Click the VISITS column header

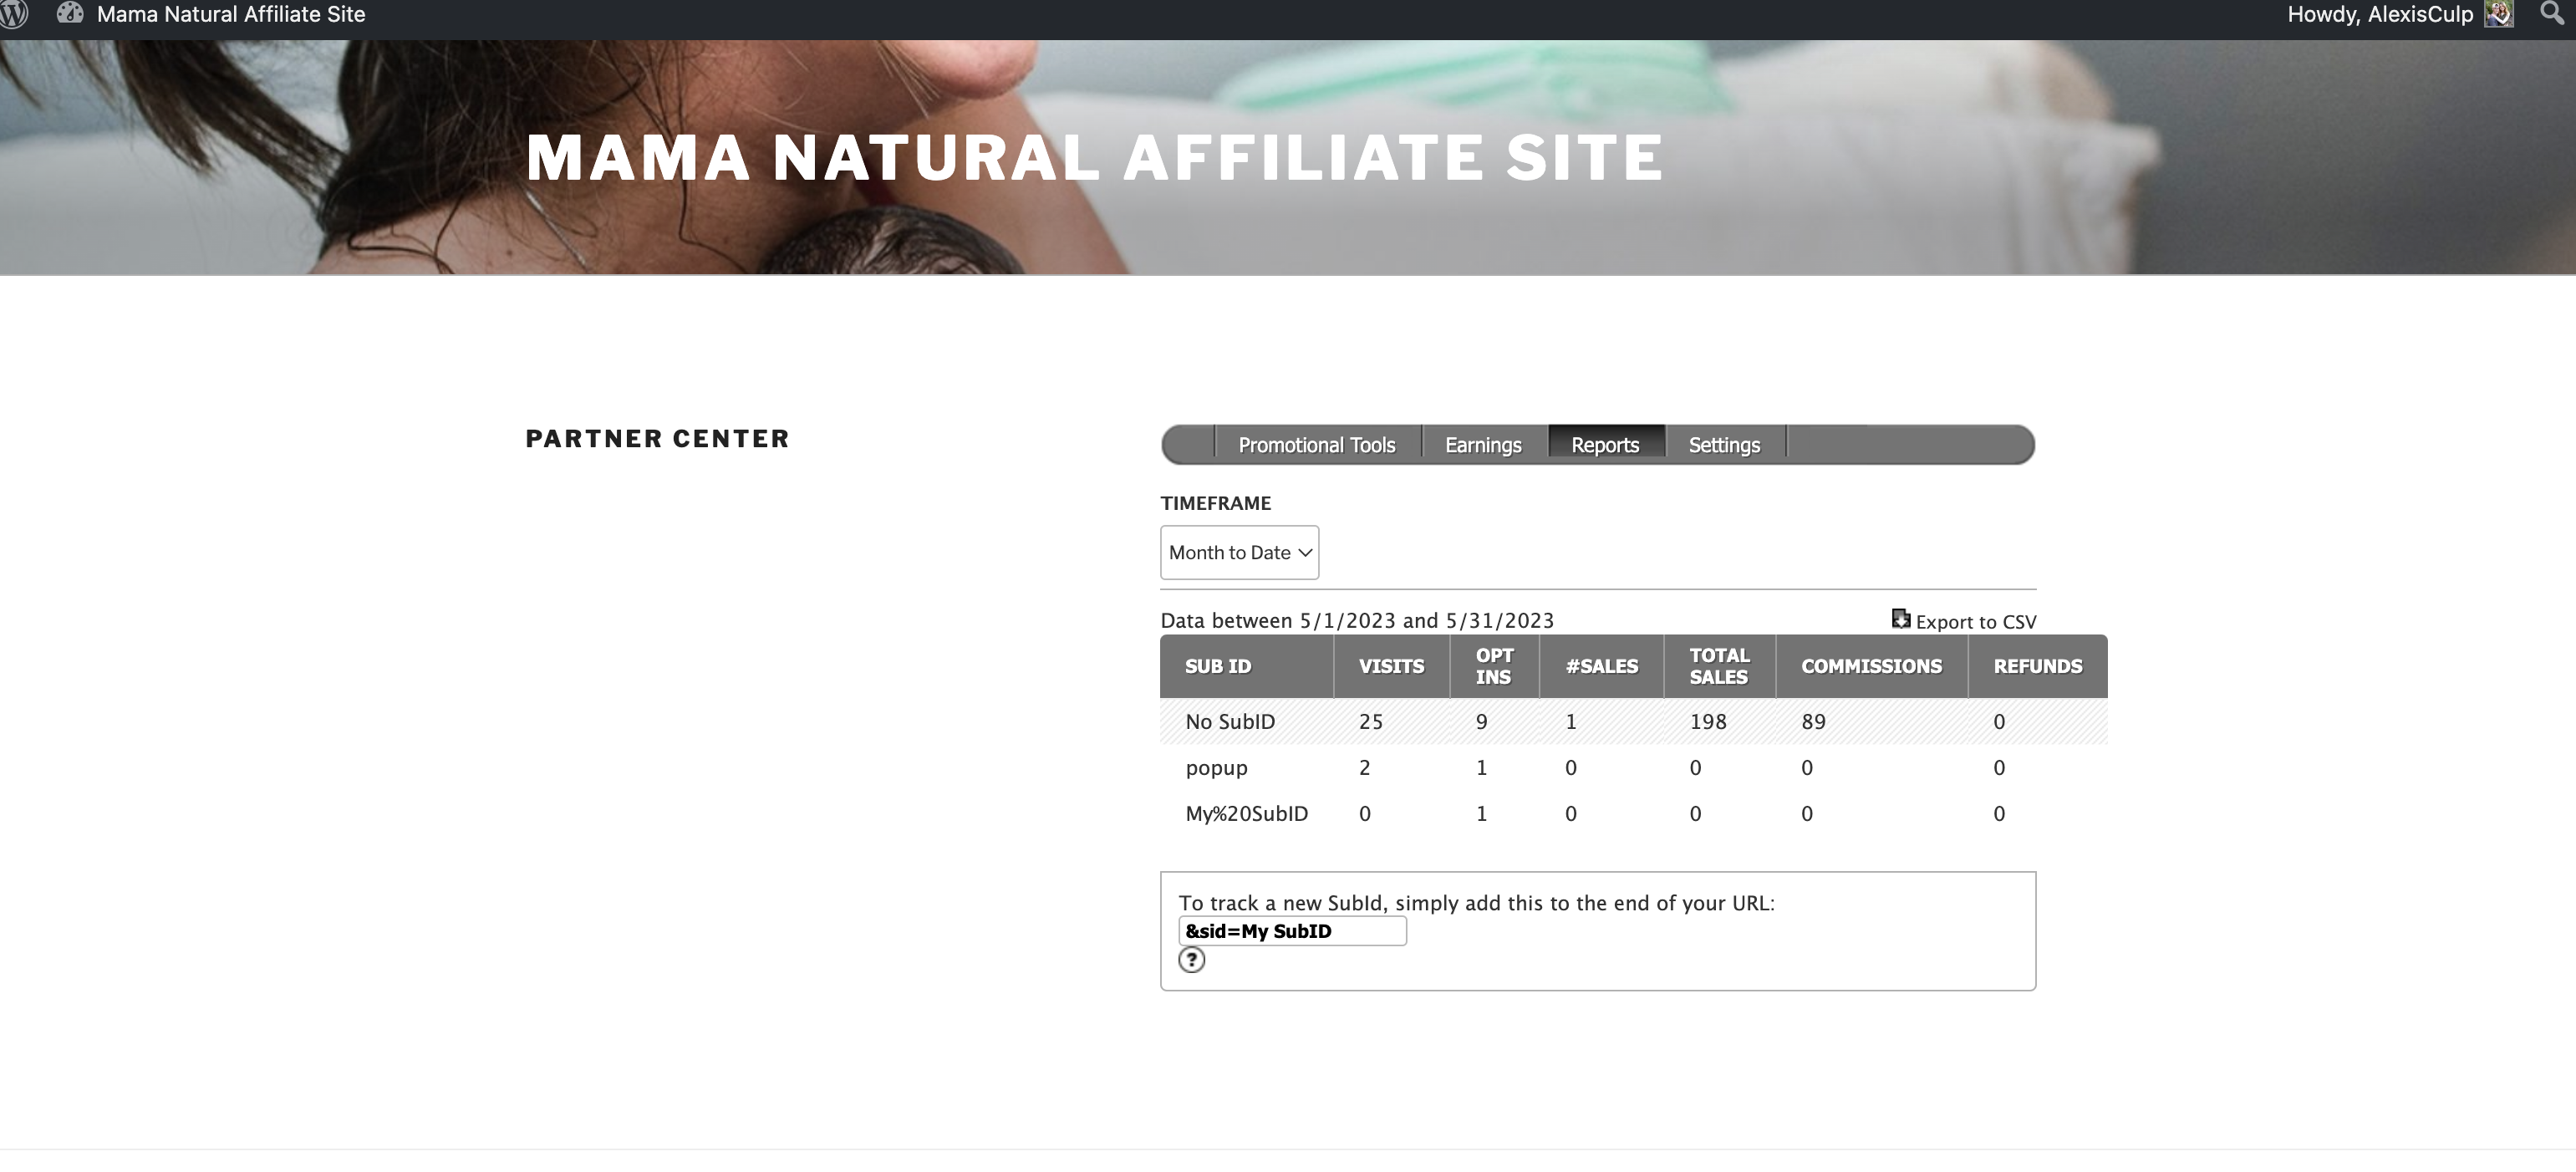point(1391,666)
